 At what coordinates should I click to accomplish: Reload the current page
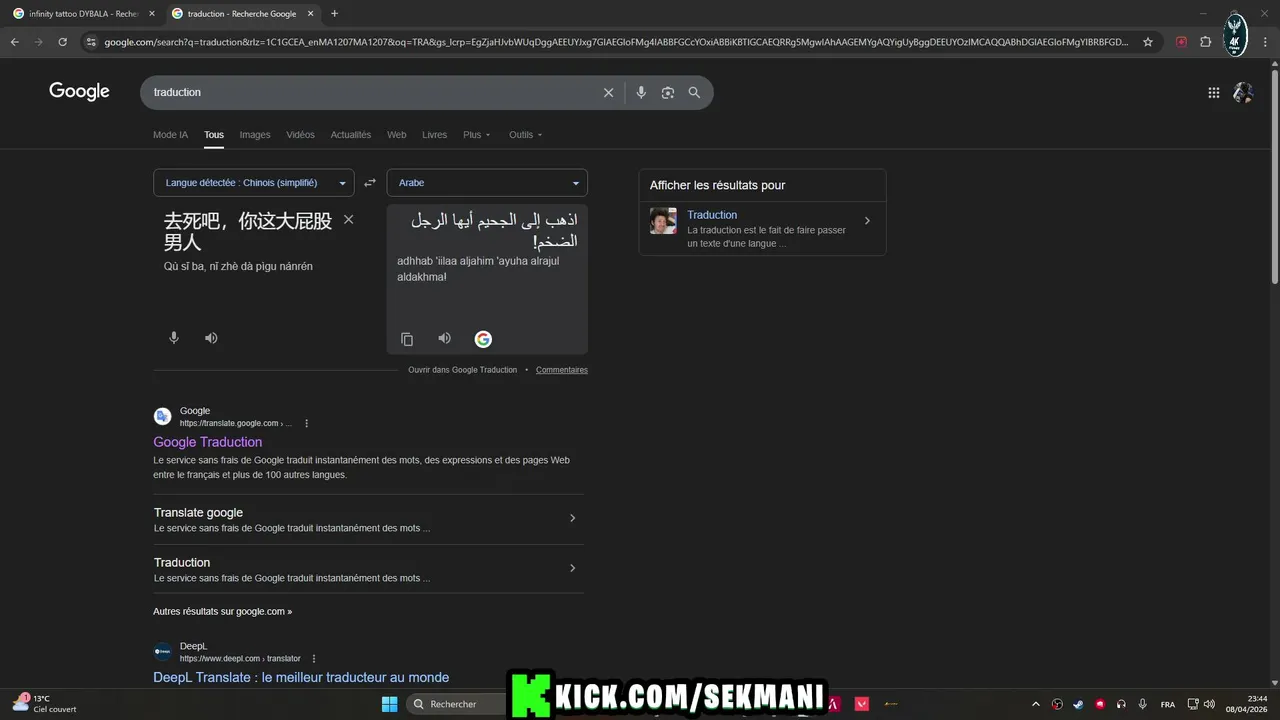coord(62,42)
